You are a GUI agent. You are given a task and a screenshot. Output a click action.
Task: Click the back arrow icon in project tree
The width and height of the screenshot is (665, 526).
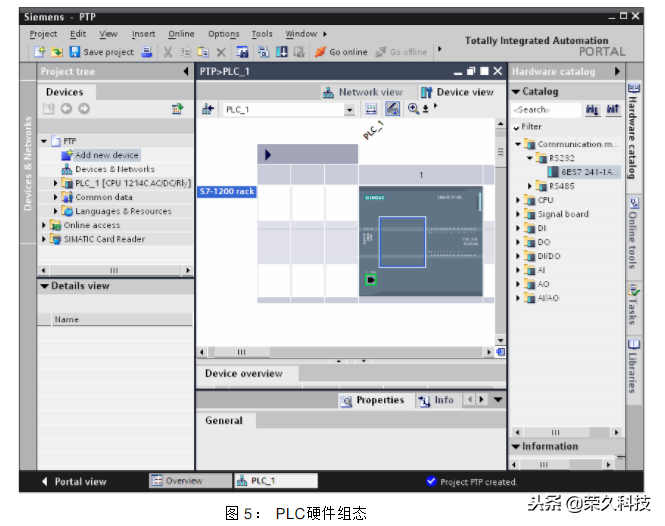[x=66, y=109]
